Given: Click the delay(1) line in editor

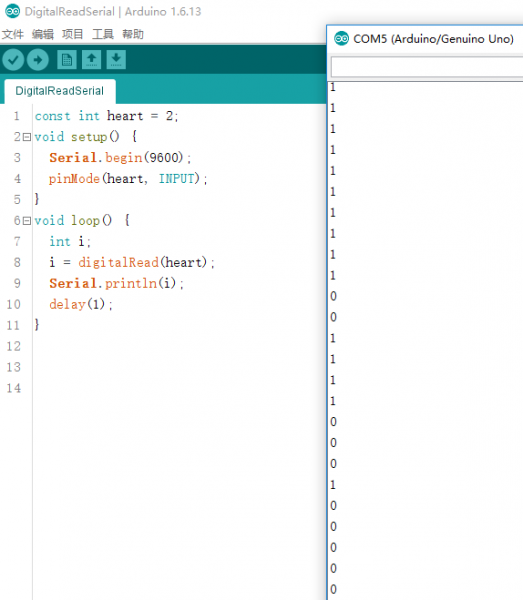Looking at the screenshot, I should 81,305.
